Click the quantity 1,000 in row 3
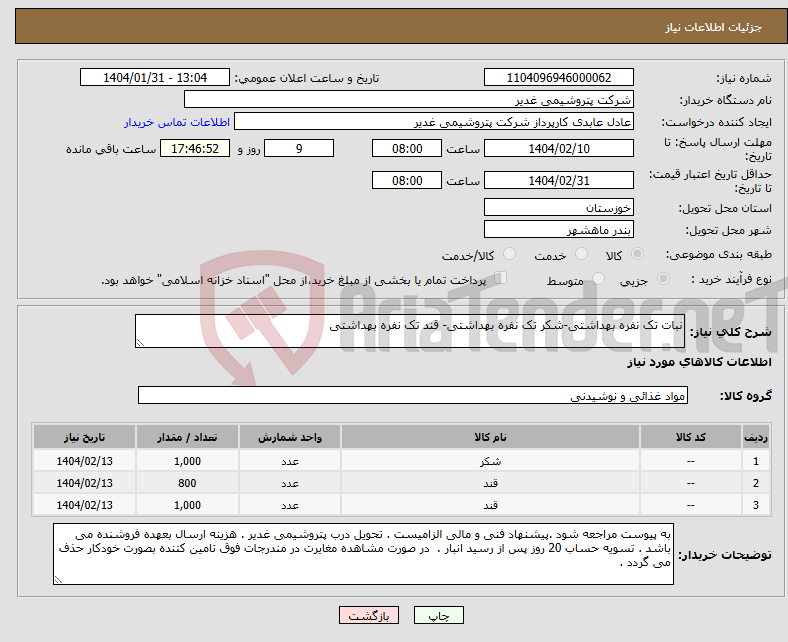The height and width of the screenshot is (642, 788). coord(187,505)
